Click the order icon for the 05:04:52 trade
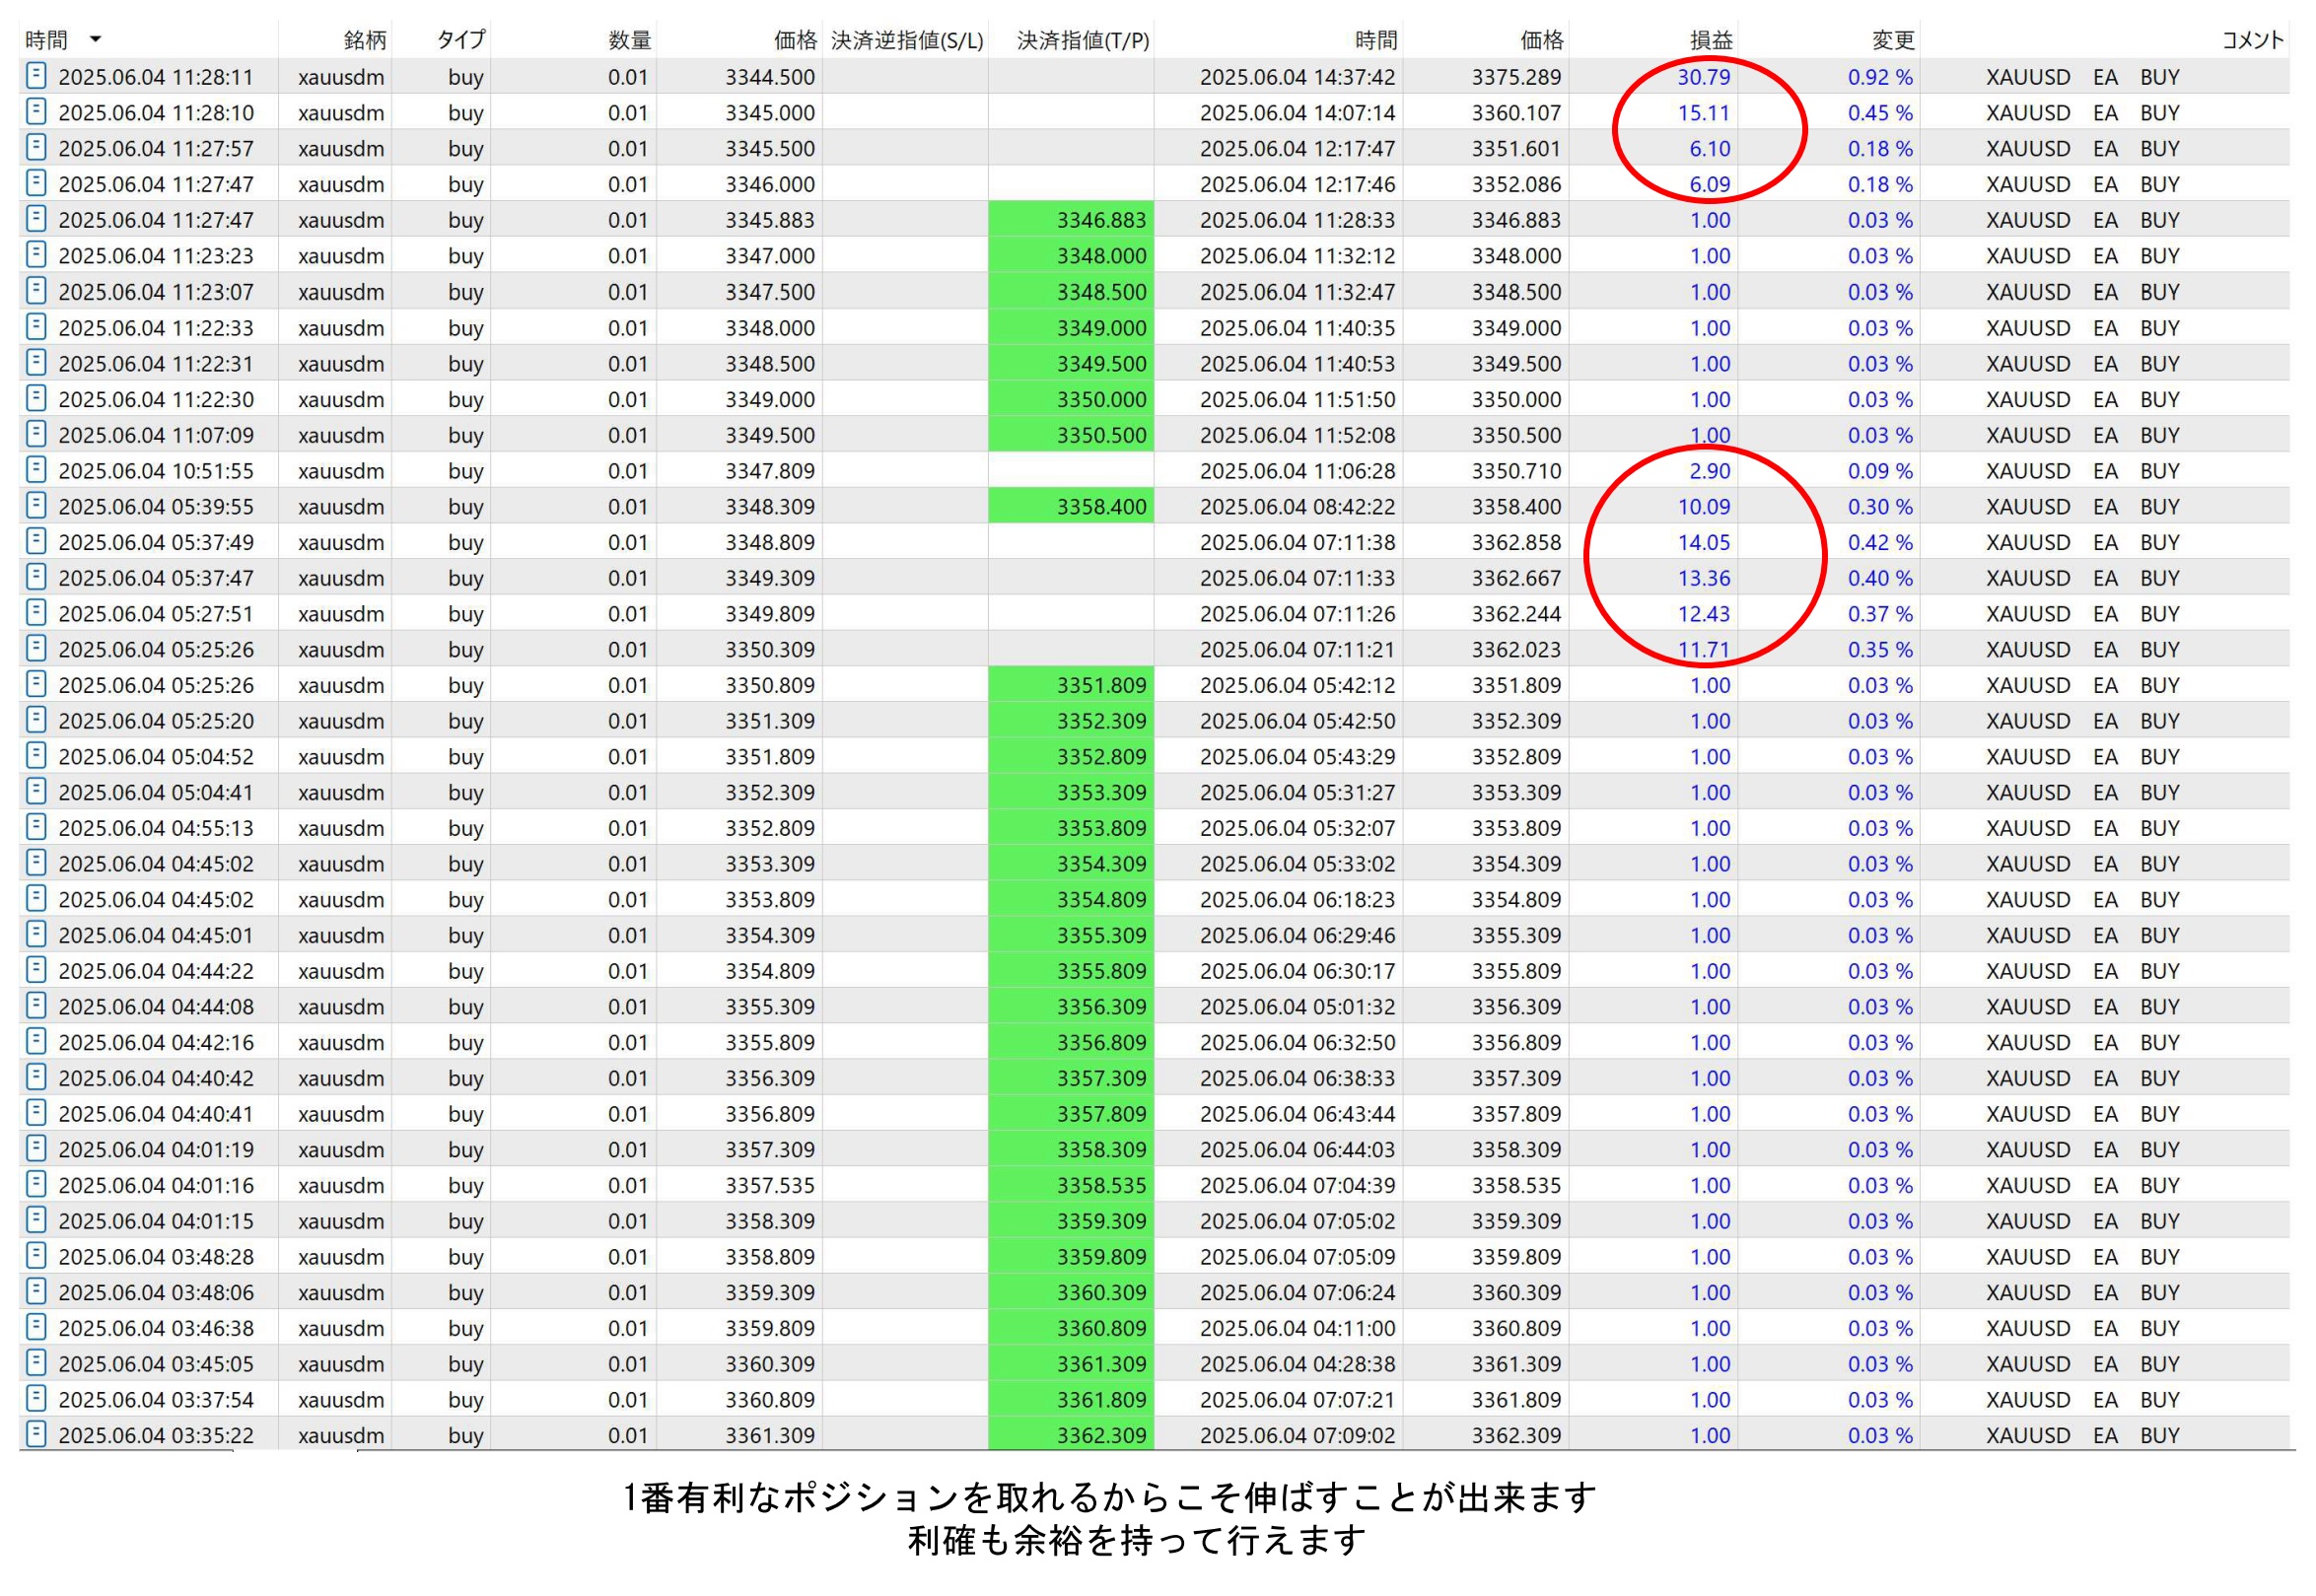Image resolution: width=2316 pixels, height=1596 pixels. pos(36,756)
